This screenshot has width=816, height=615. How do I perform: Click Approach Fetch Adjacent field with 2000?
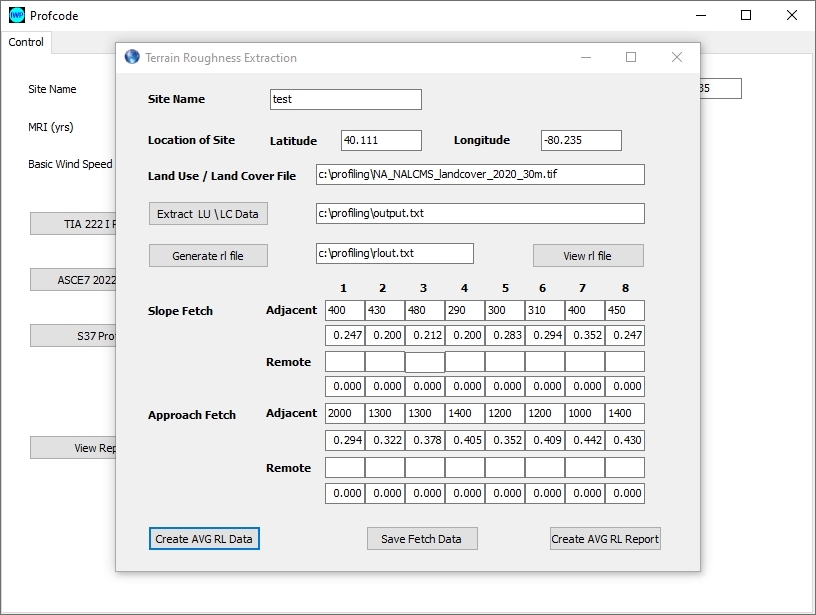click(x=345, y=413)
